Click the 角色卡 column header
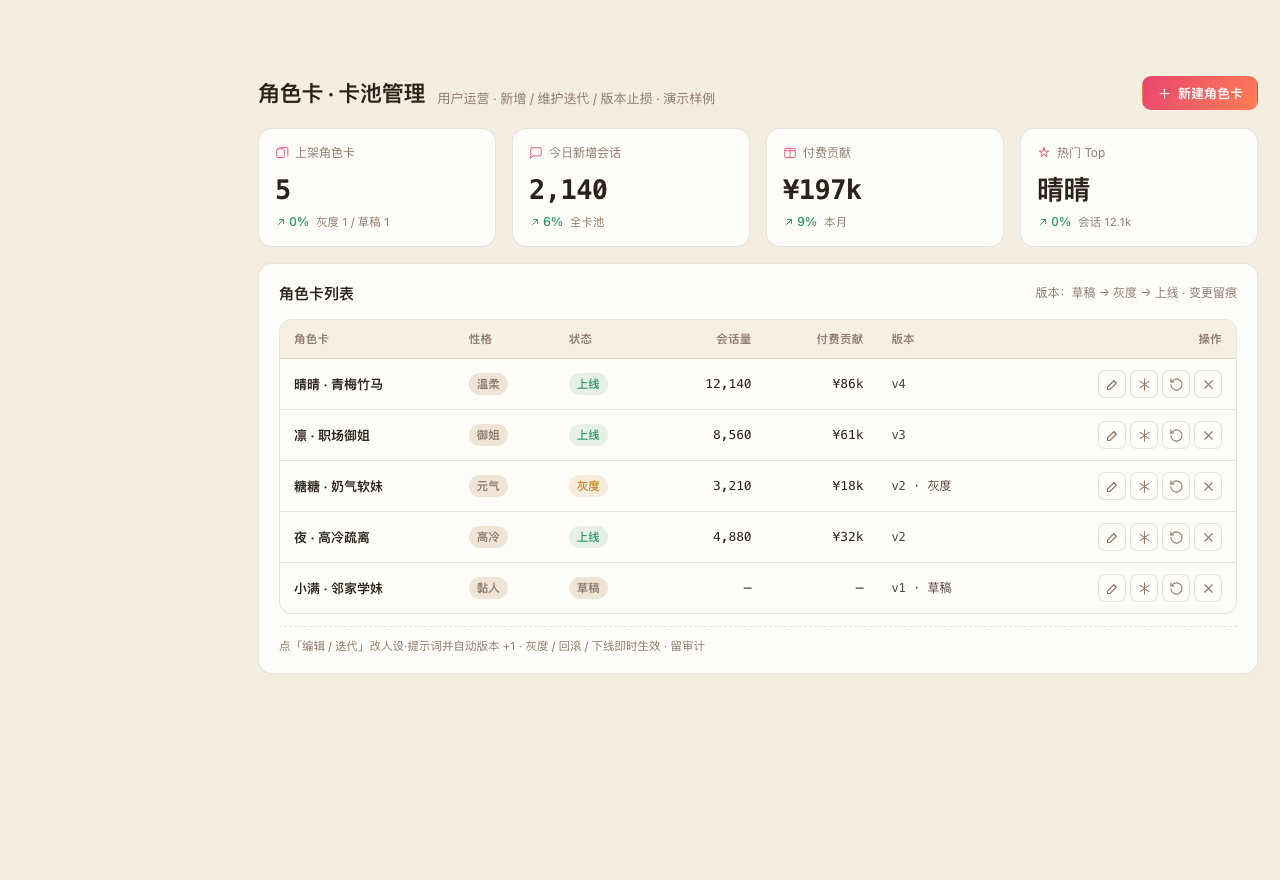Screen dimensions: 1280x880 pos(311,339)
